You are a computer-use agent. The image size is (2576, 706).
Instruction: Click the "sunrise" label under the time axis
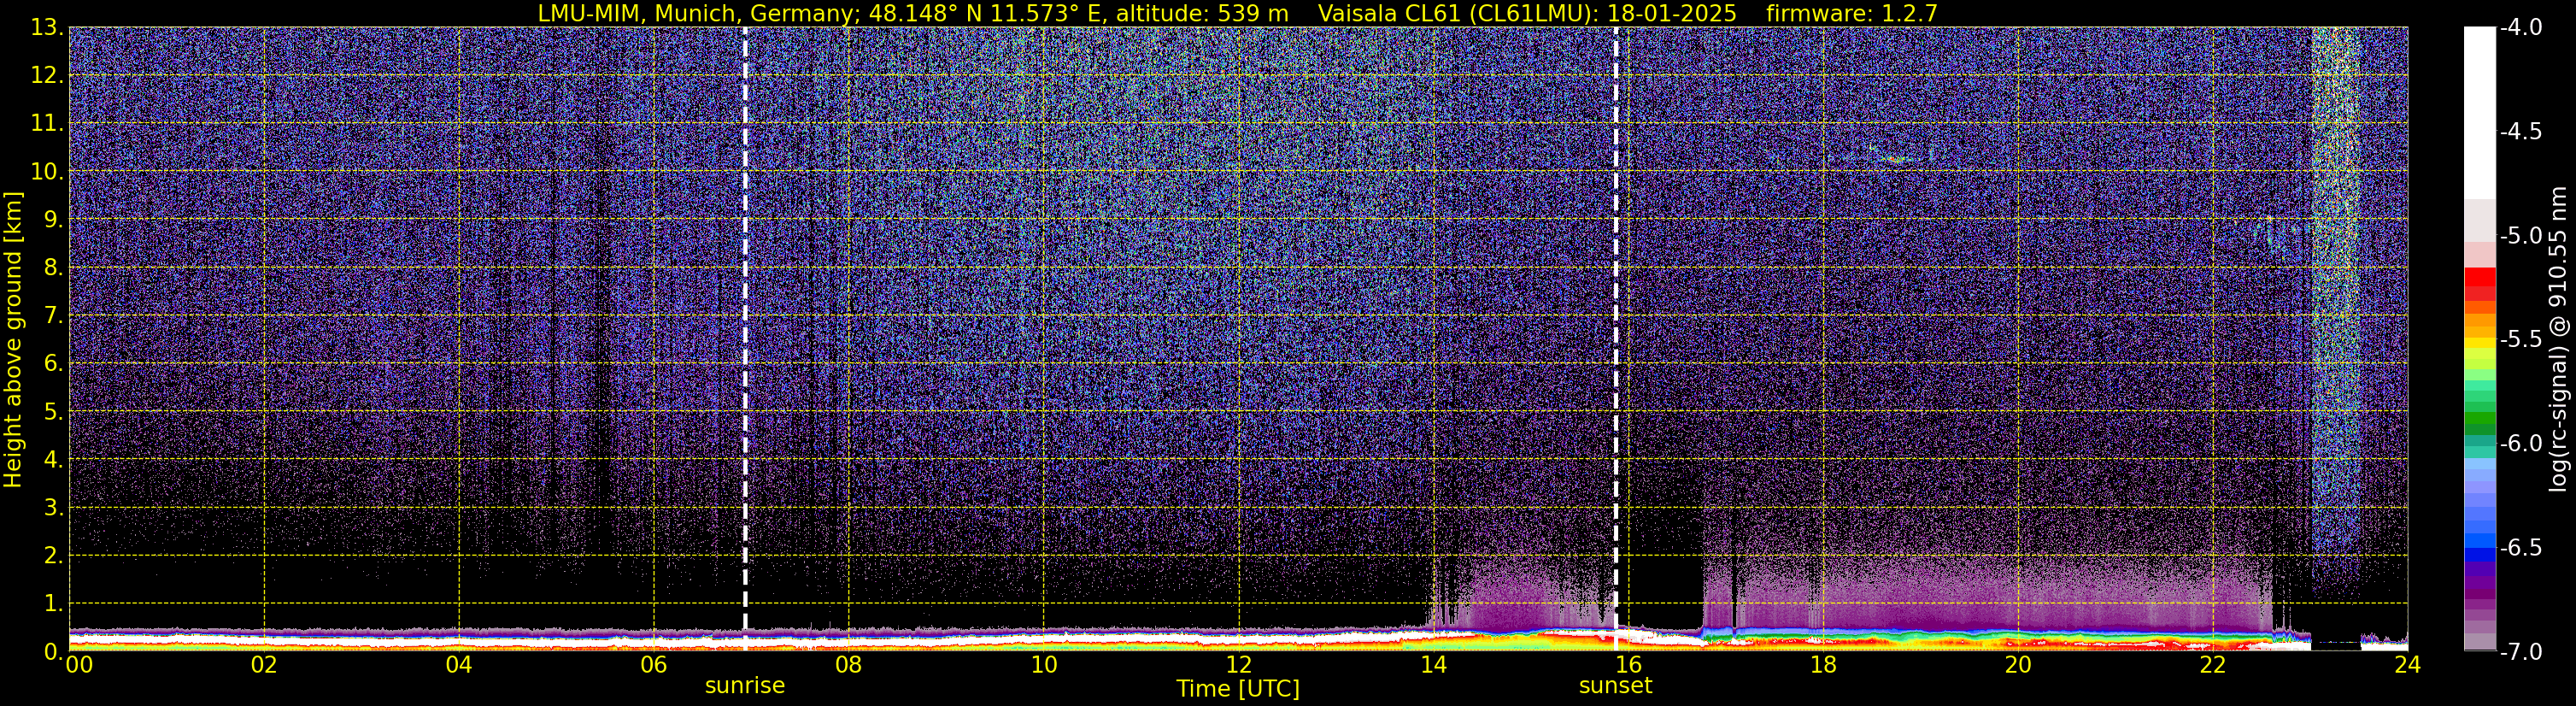745,686
